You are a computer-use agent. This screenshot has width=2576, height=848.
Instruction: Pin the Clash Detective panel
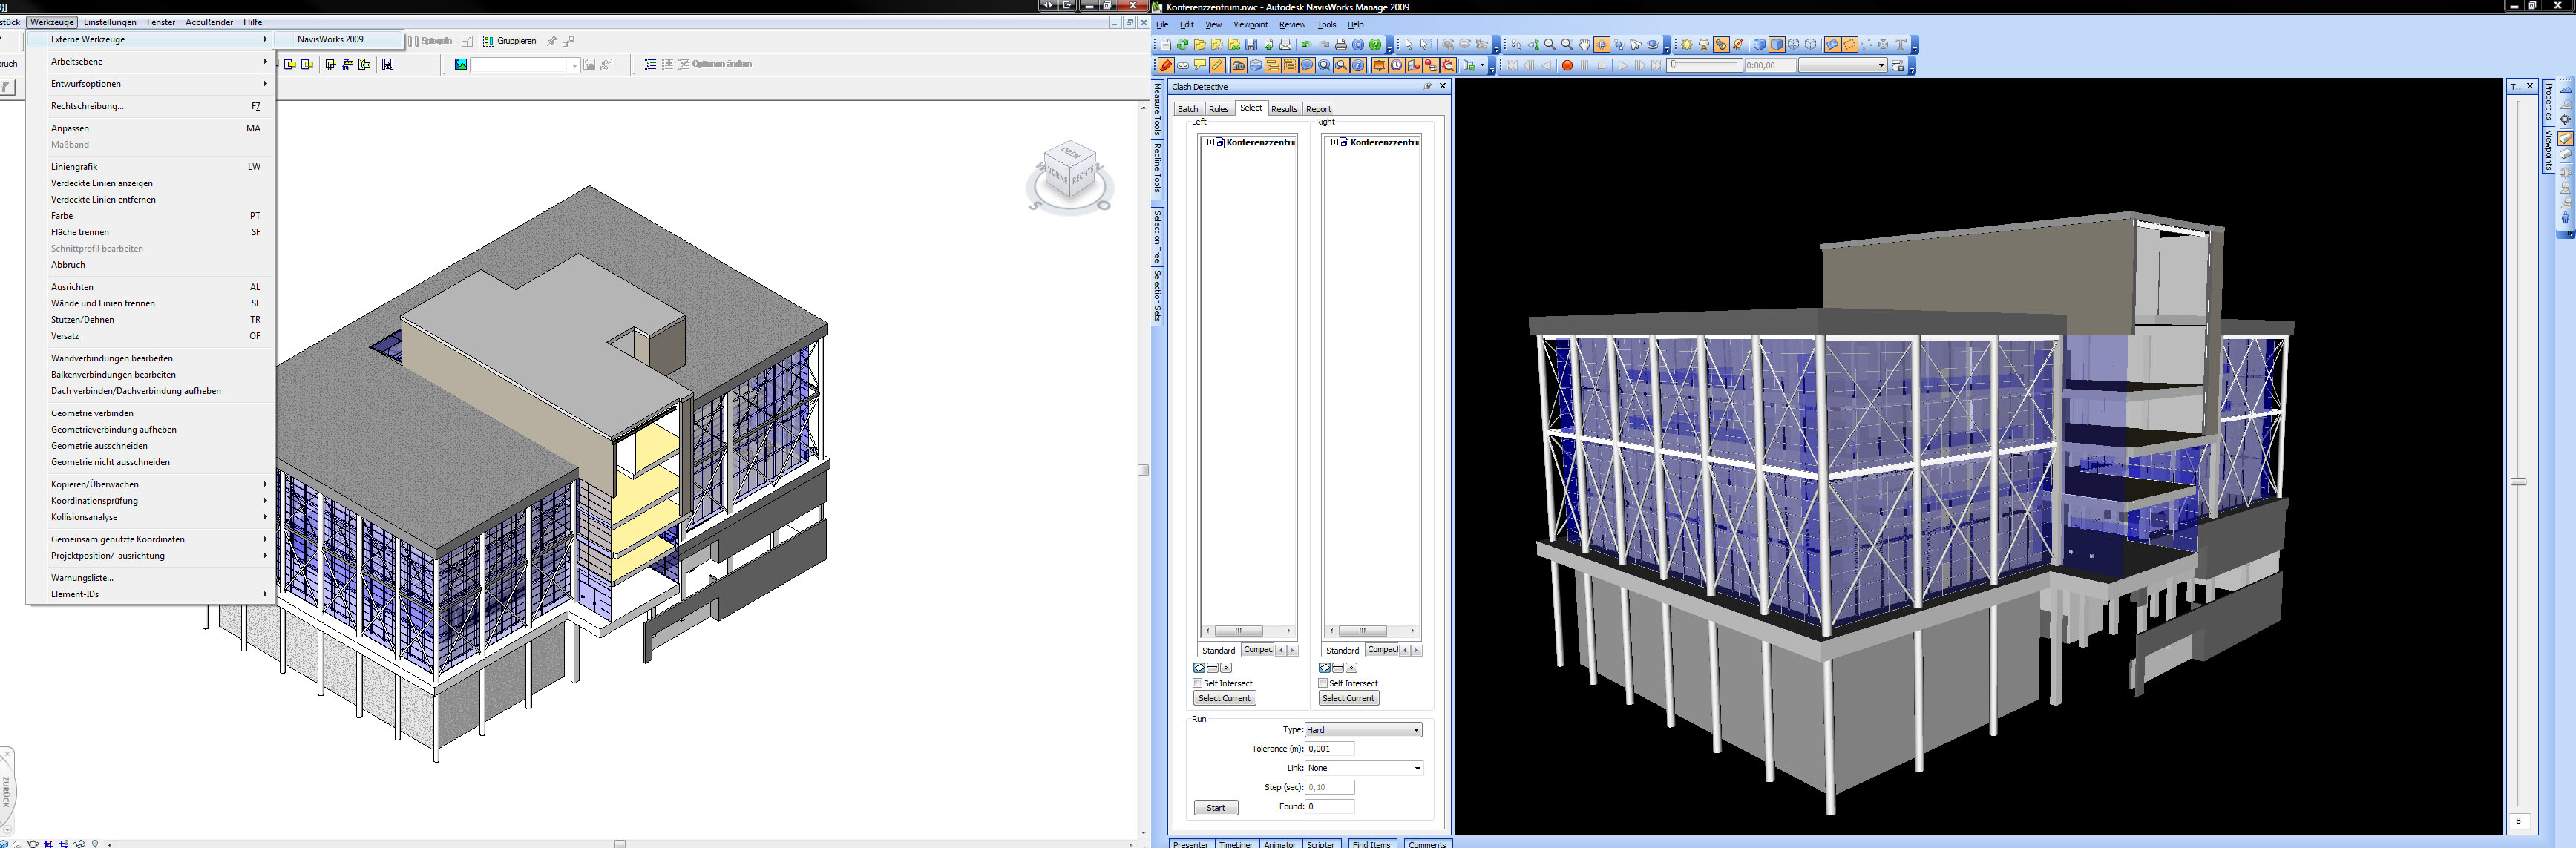coord(1428,86)
